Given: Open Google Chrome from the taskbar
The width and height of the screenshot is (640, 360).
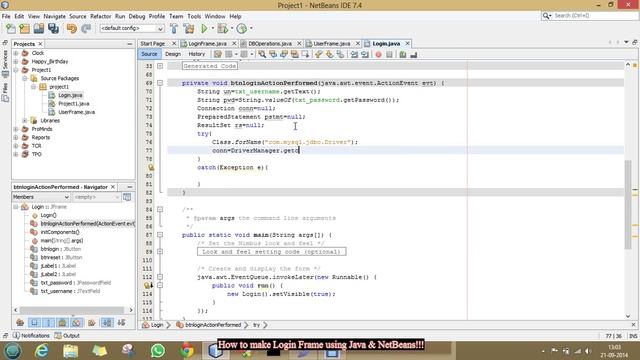Looking at the screenshot, I should tap(187, 351).
